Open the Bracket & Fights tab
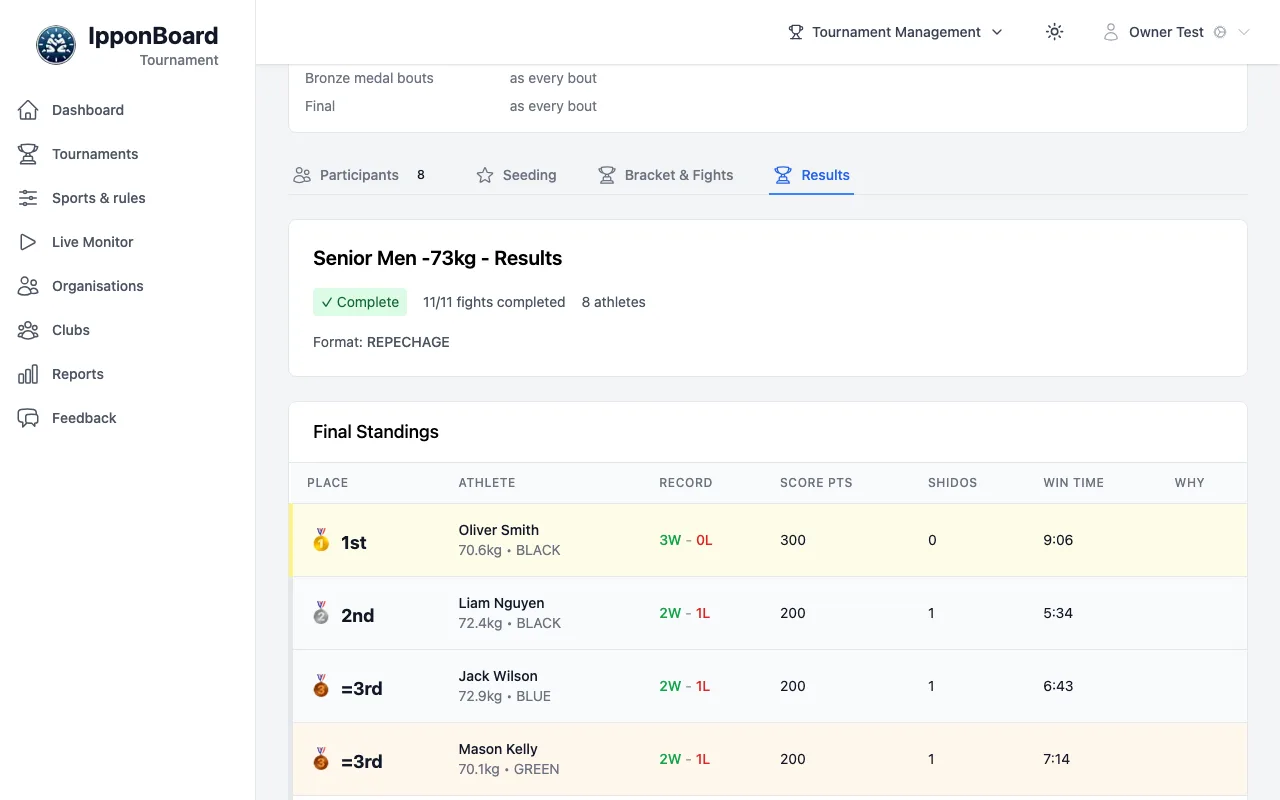 coord(665,175)
